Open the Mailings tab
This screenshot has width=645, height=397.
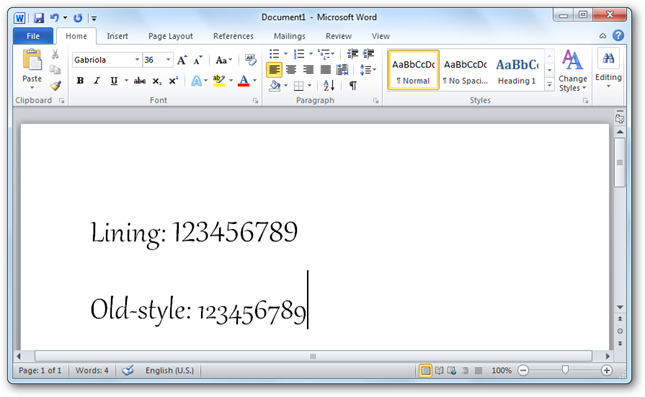[290, 36]
